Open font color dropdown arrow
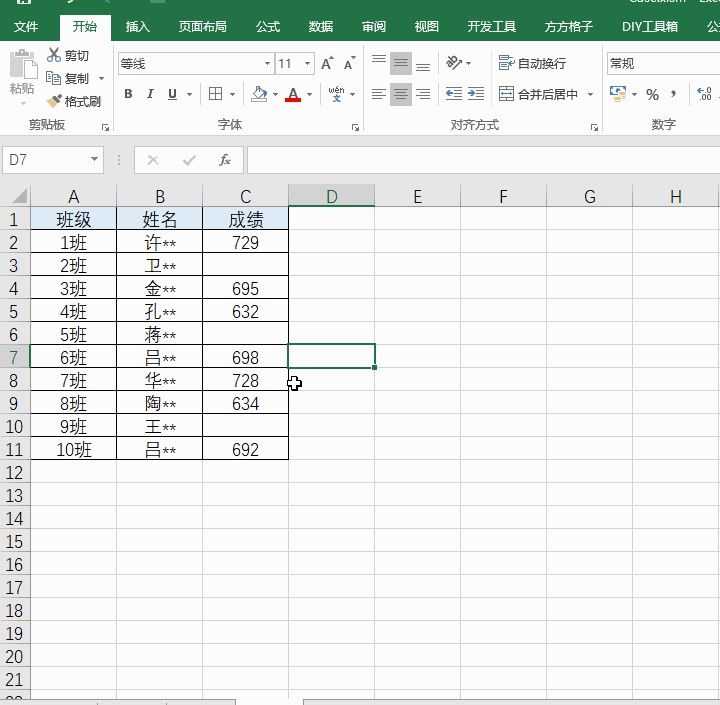Image resolution: width=720 pixels, height=705 pixels. coord(309,95)
